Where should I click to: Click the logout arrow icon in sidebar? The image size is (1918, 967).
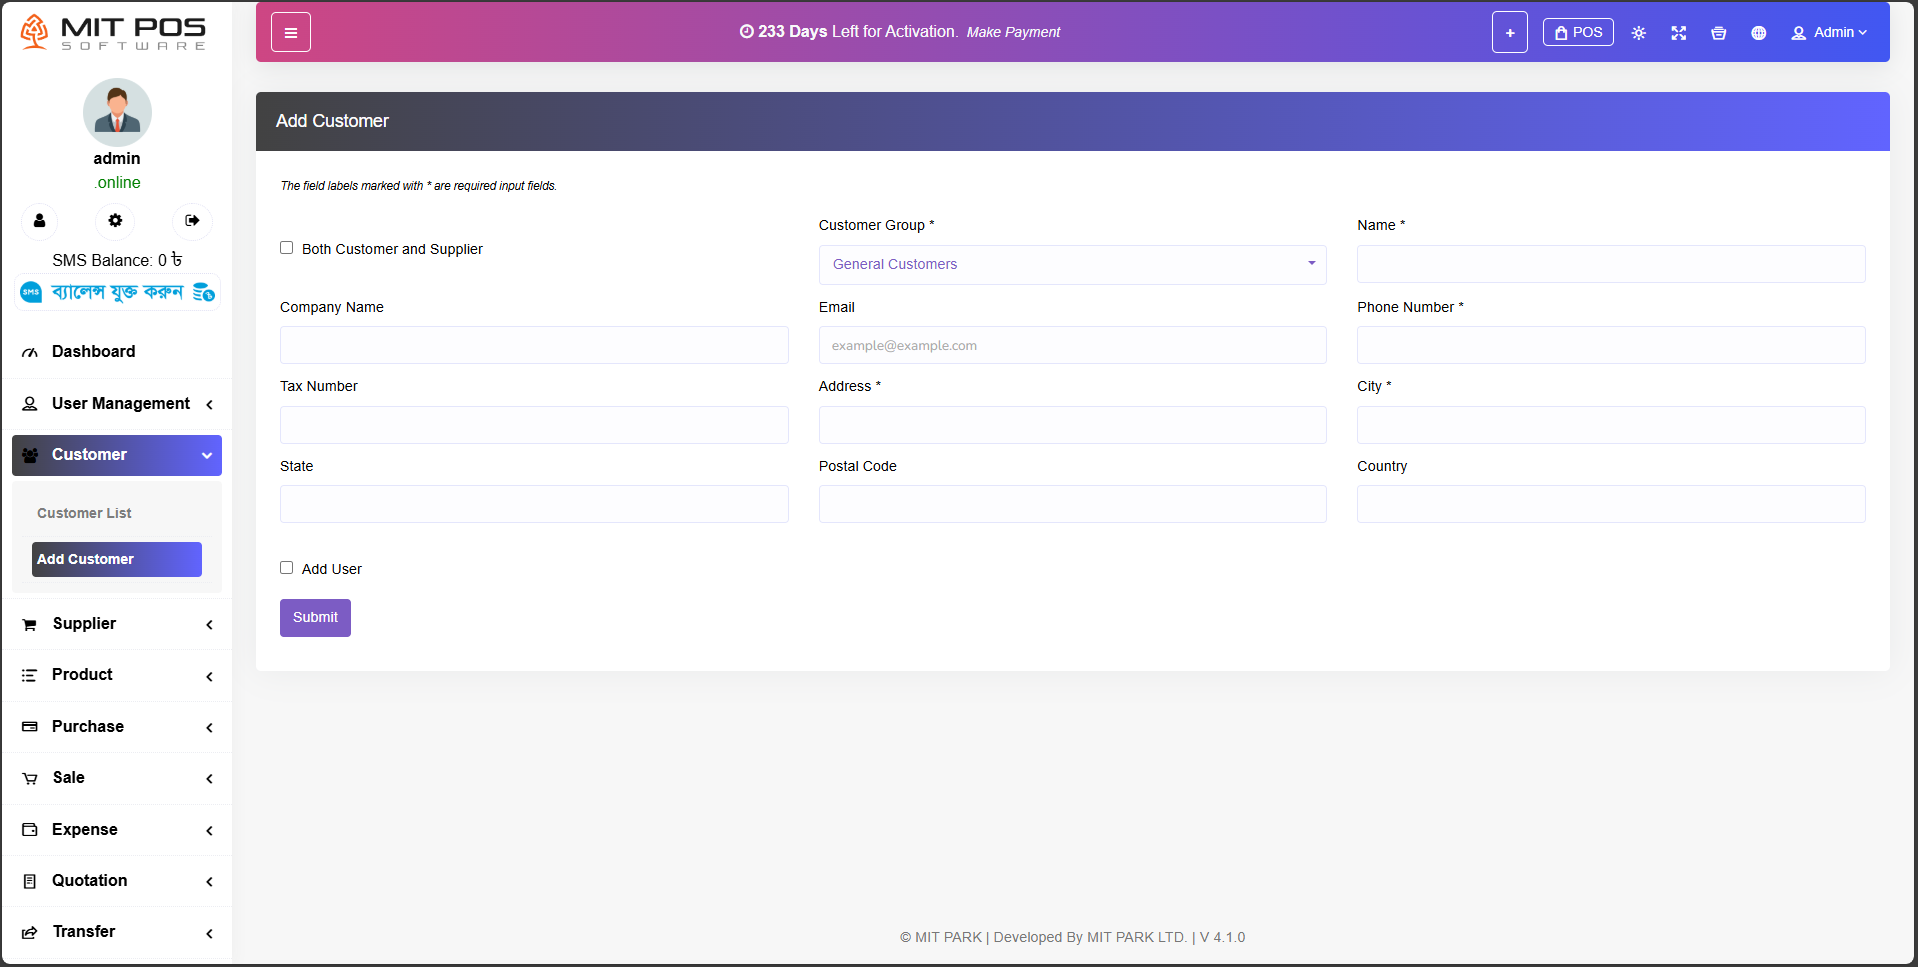point(192,221)
